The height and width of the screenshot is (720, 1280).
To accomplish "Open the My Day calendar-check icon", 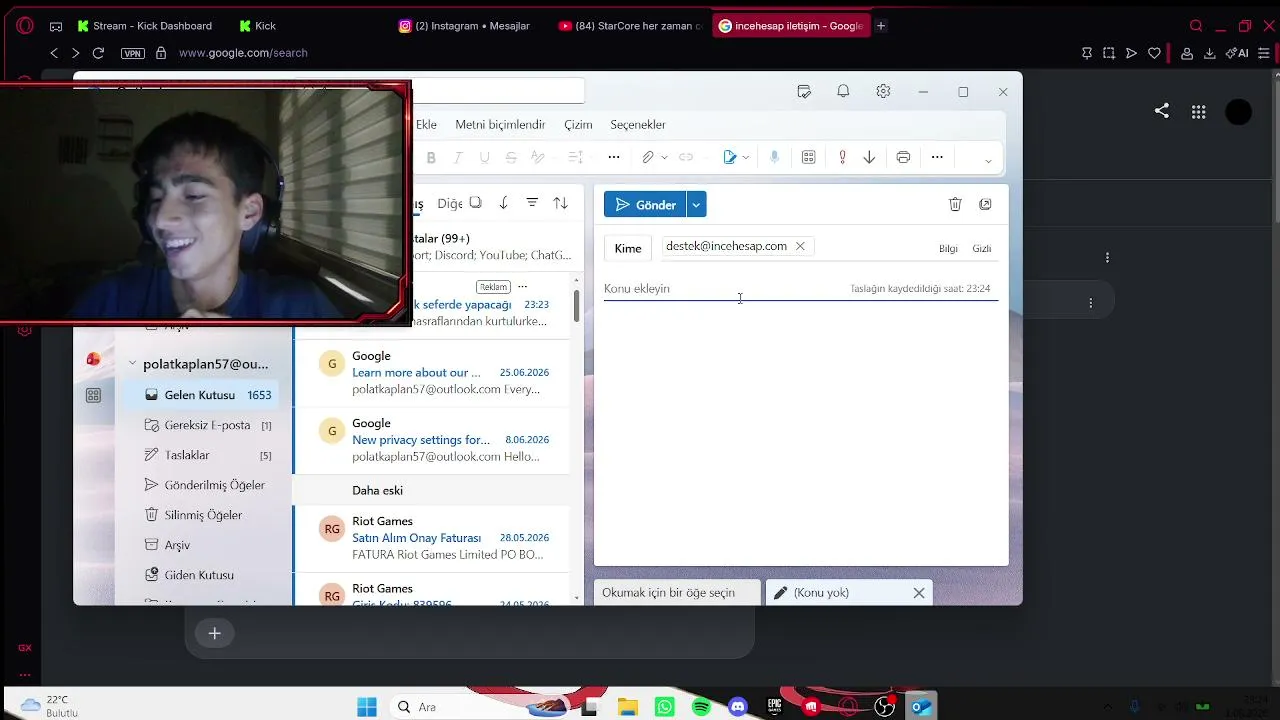I will click(804, 92).
